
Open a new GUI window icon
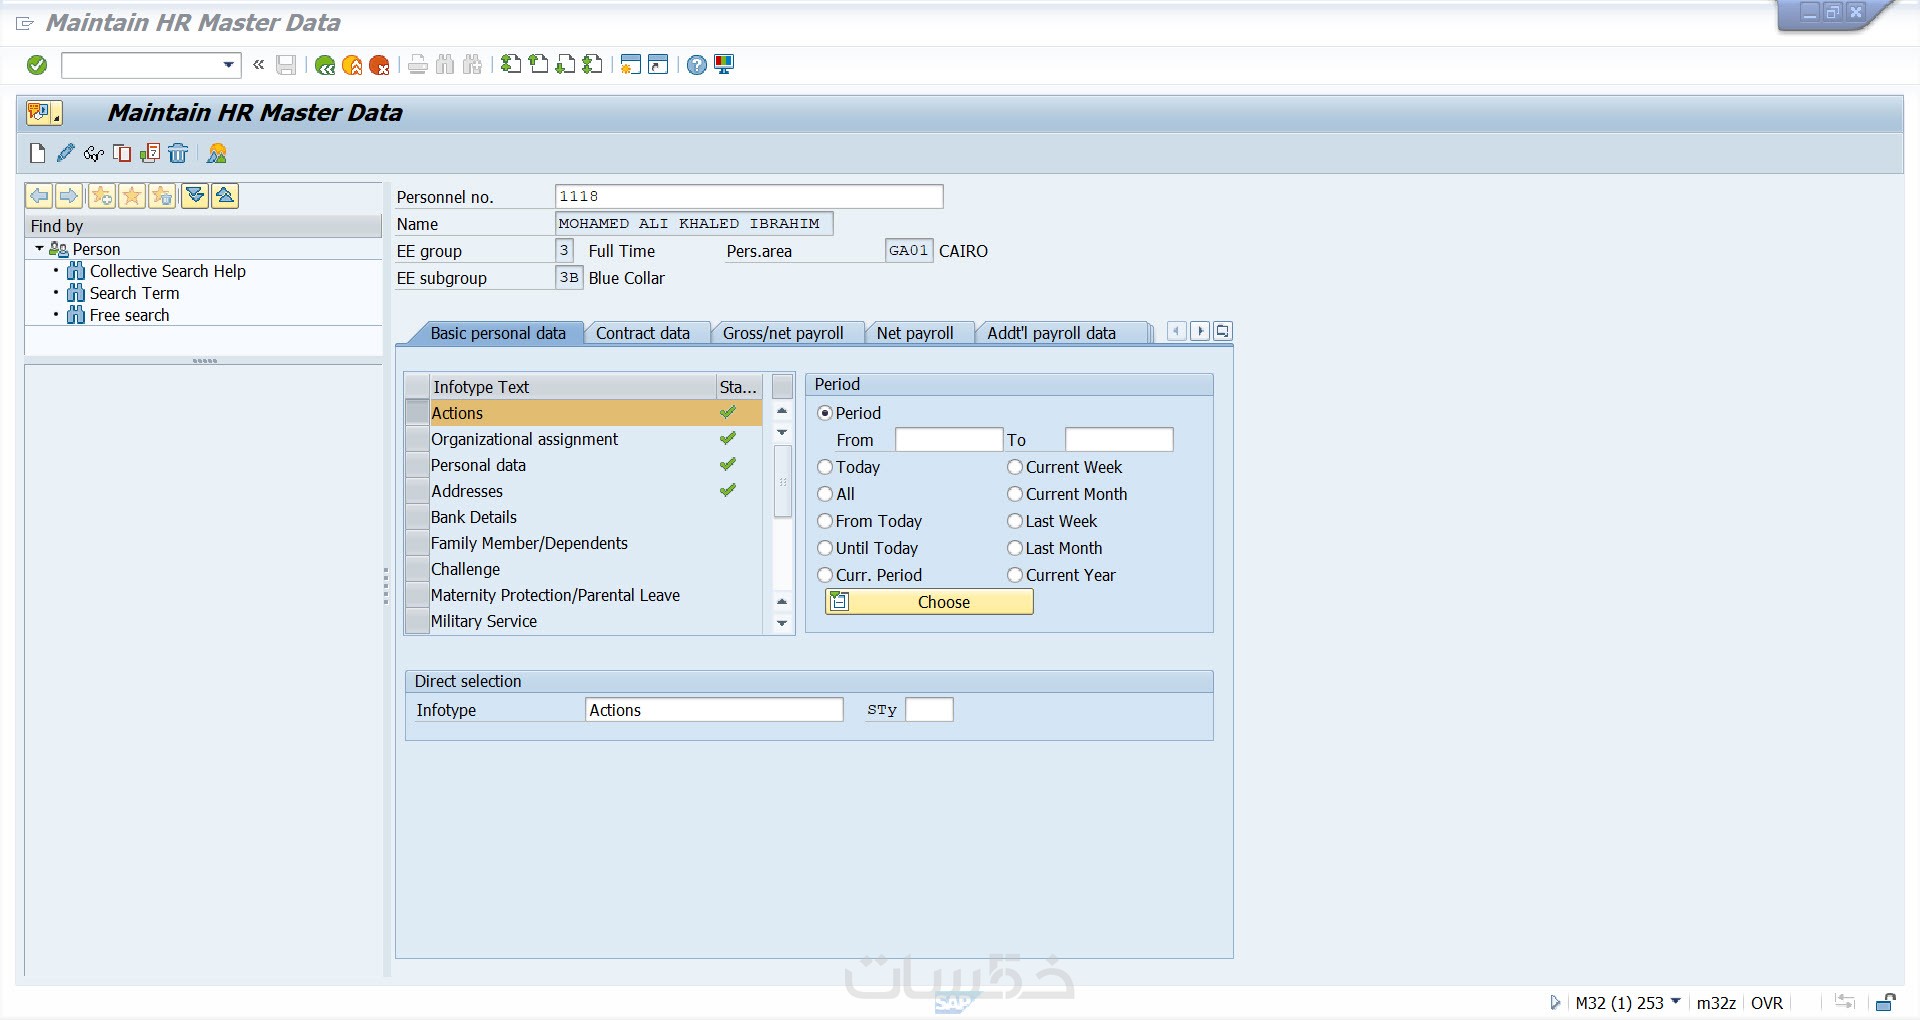coord(630,65)
